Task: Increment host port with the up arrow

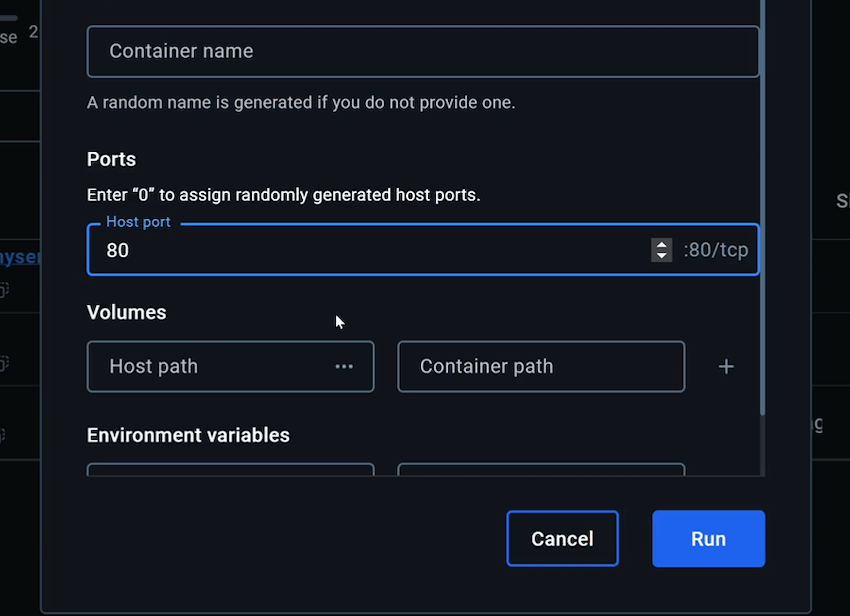Action: [x=661, y=244]
